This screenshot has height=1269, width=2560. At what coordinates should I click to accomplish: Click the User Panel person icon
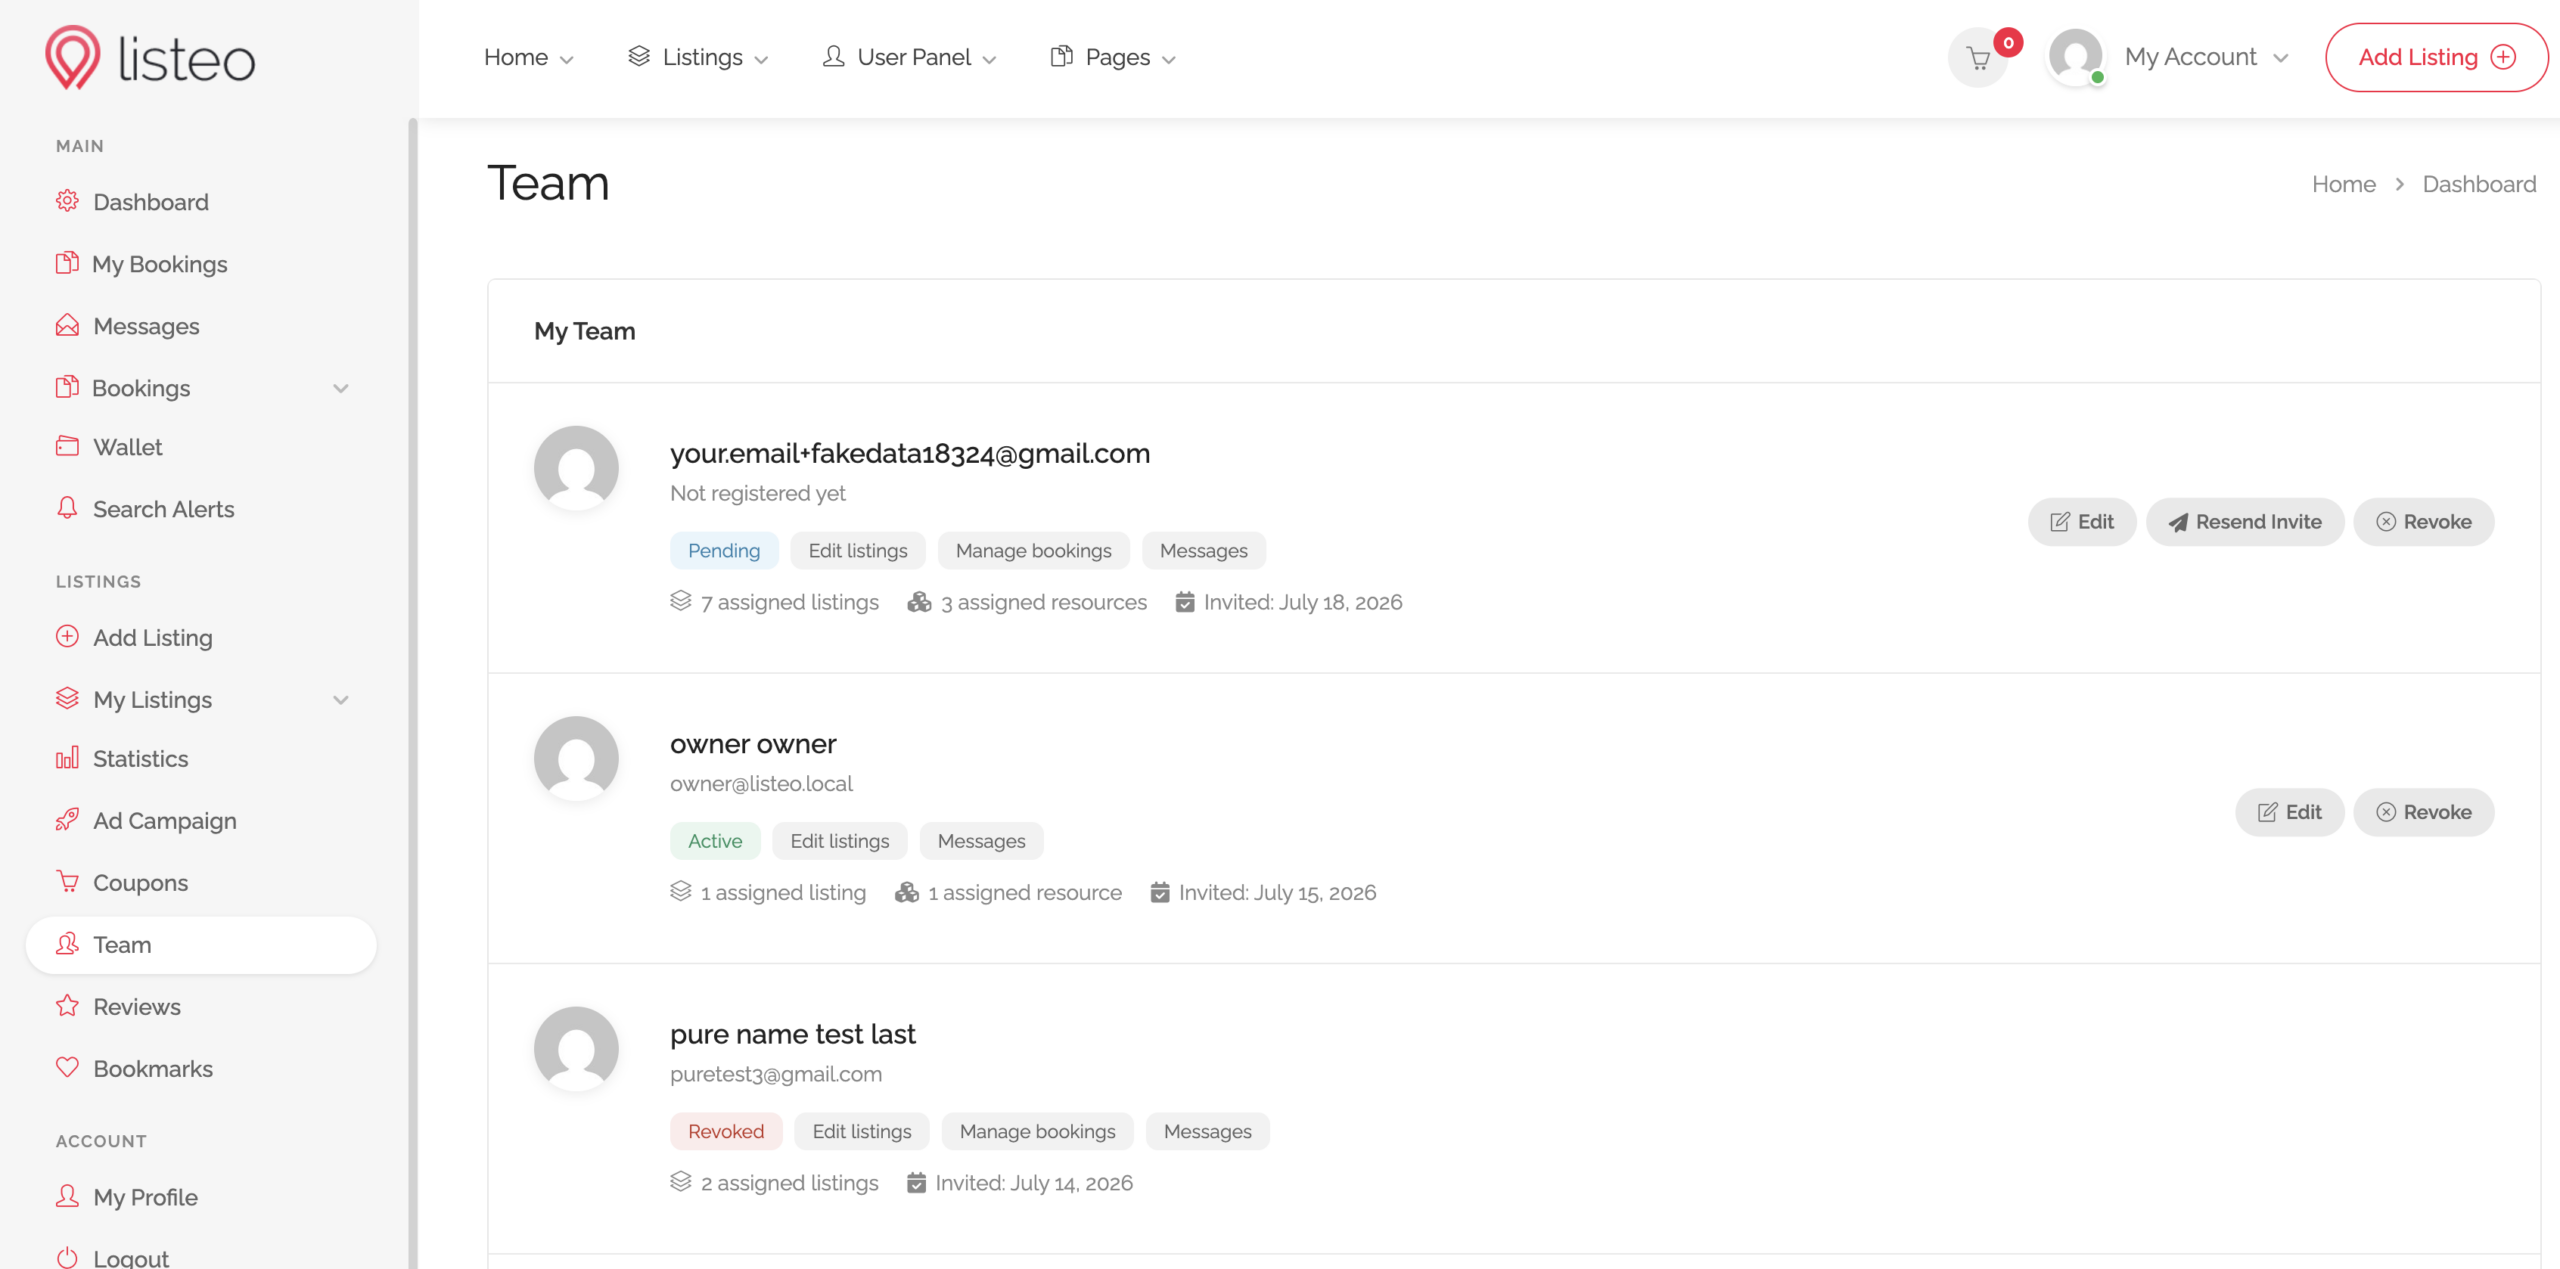coord(833,56)
